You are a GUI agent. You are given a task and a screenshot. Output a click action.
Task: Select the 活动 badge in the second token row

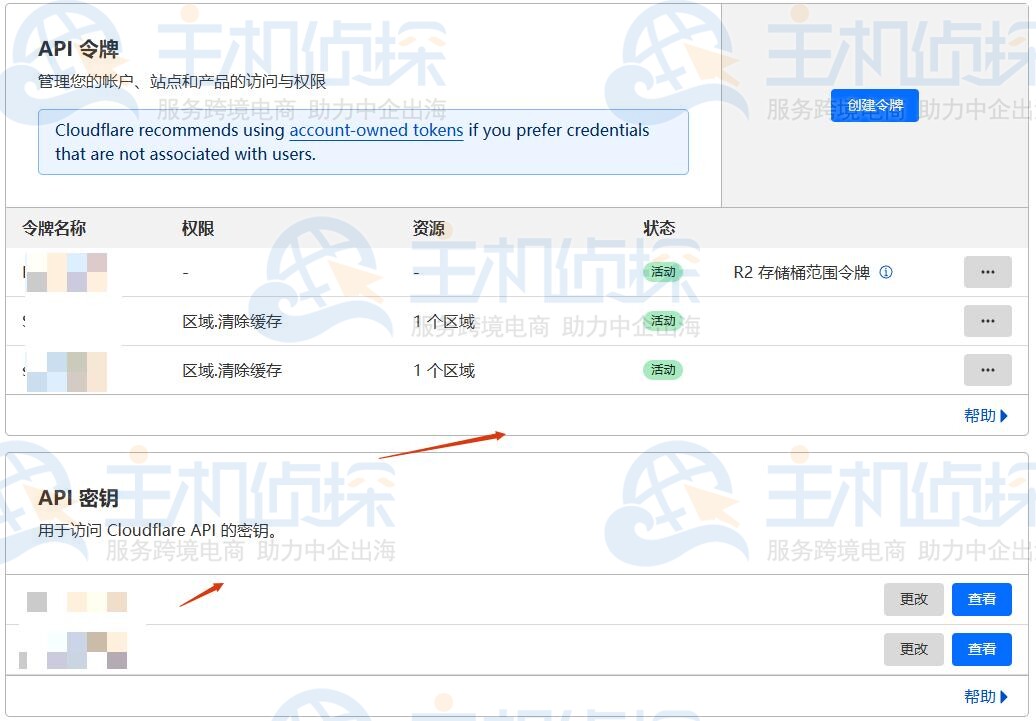(x=663, y=321)
